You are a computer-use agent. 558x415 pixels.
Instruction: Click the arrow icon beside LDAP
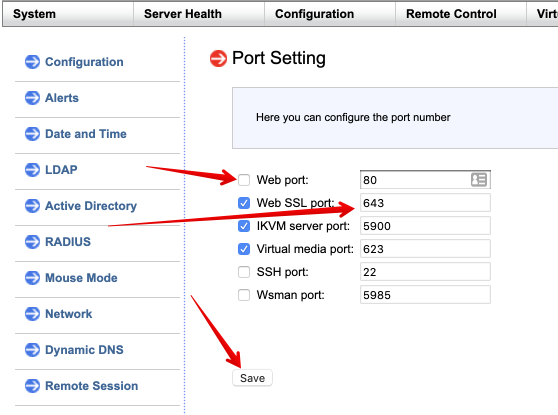(32, 169)
